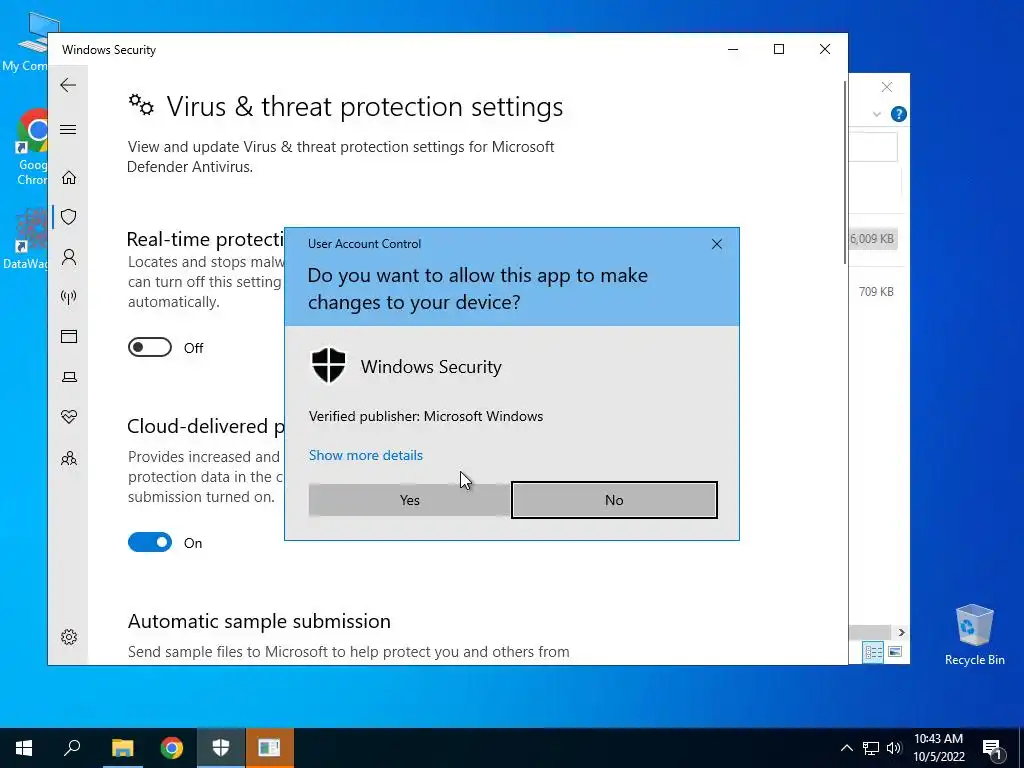Screen dimensions: 1024x768
Task: Close the background Explorer window
Action: pos(886,88)
